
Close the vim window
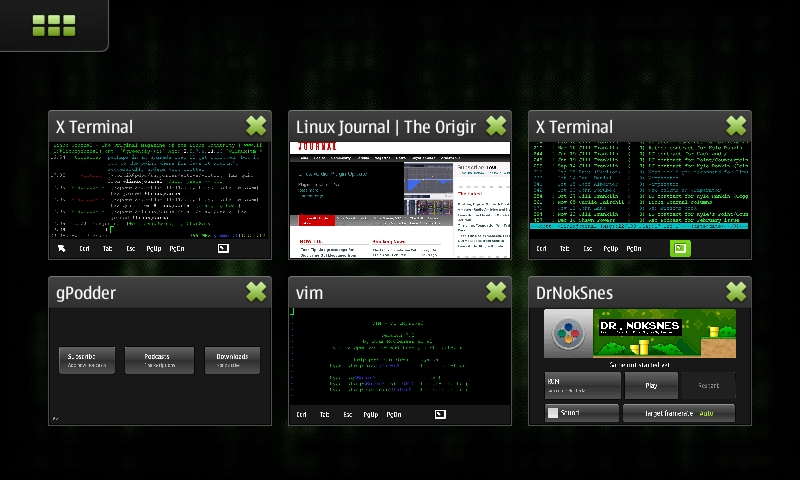click(496, 291)
